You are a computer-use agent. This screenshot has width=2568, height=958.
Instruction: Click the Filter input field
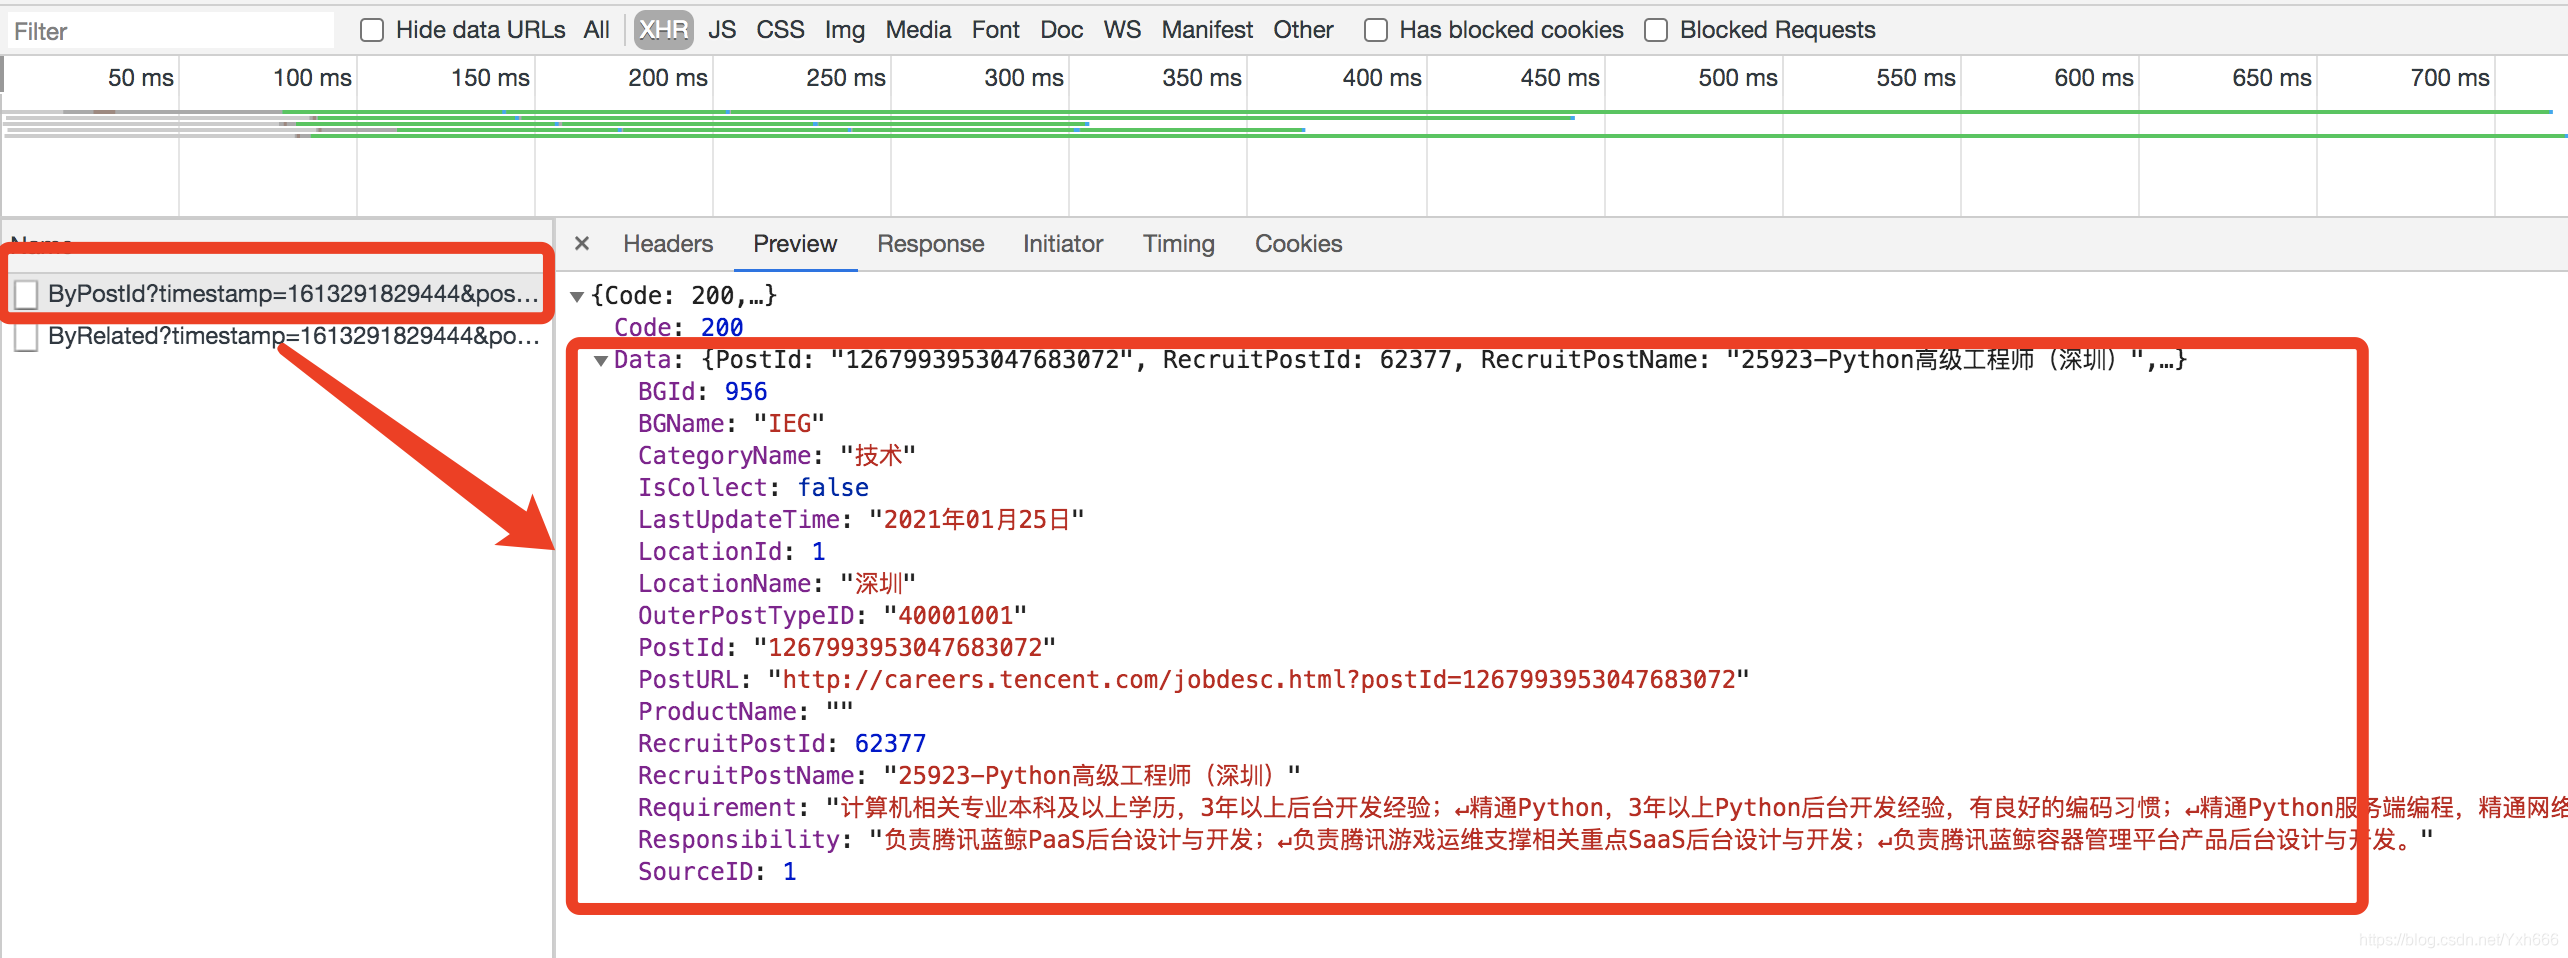coord(171,31)
